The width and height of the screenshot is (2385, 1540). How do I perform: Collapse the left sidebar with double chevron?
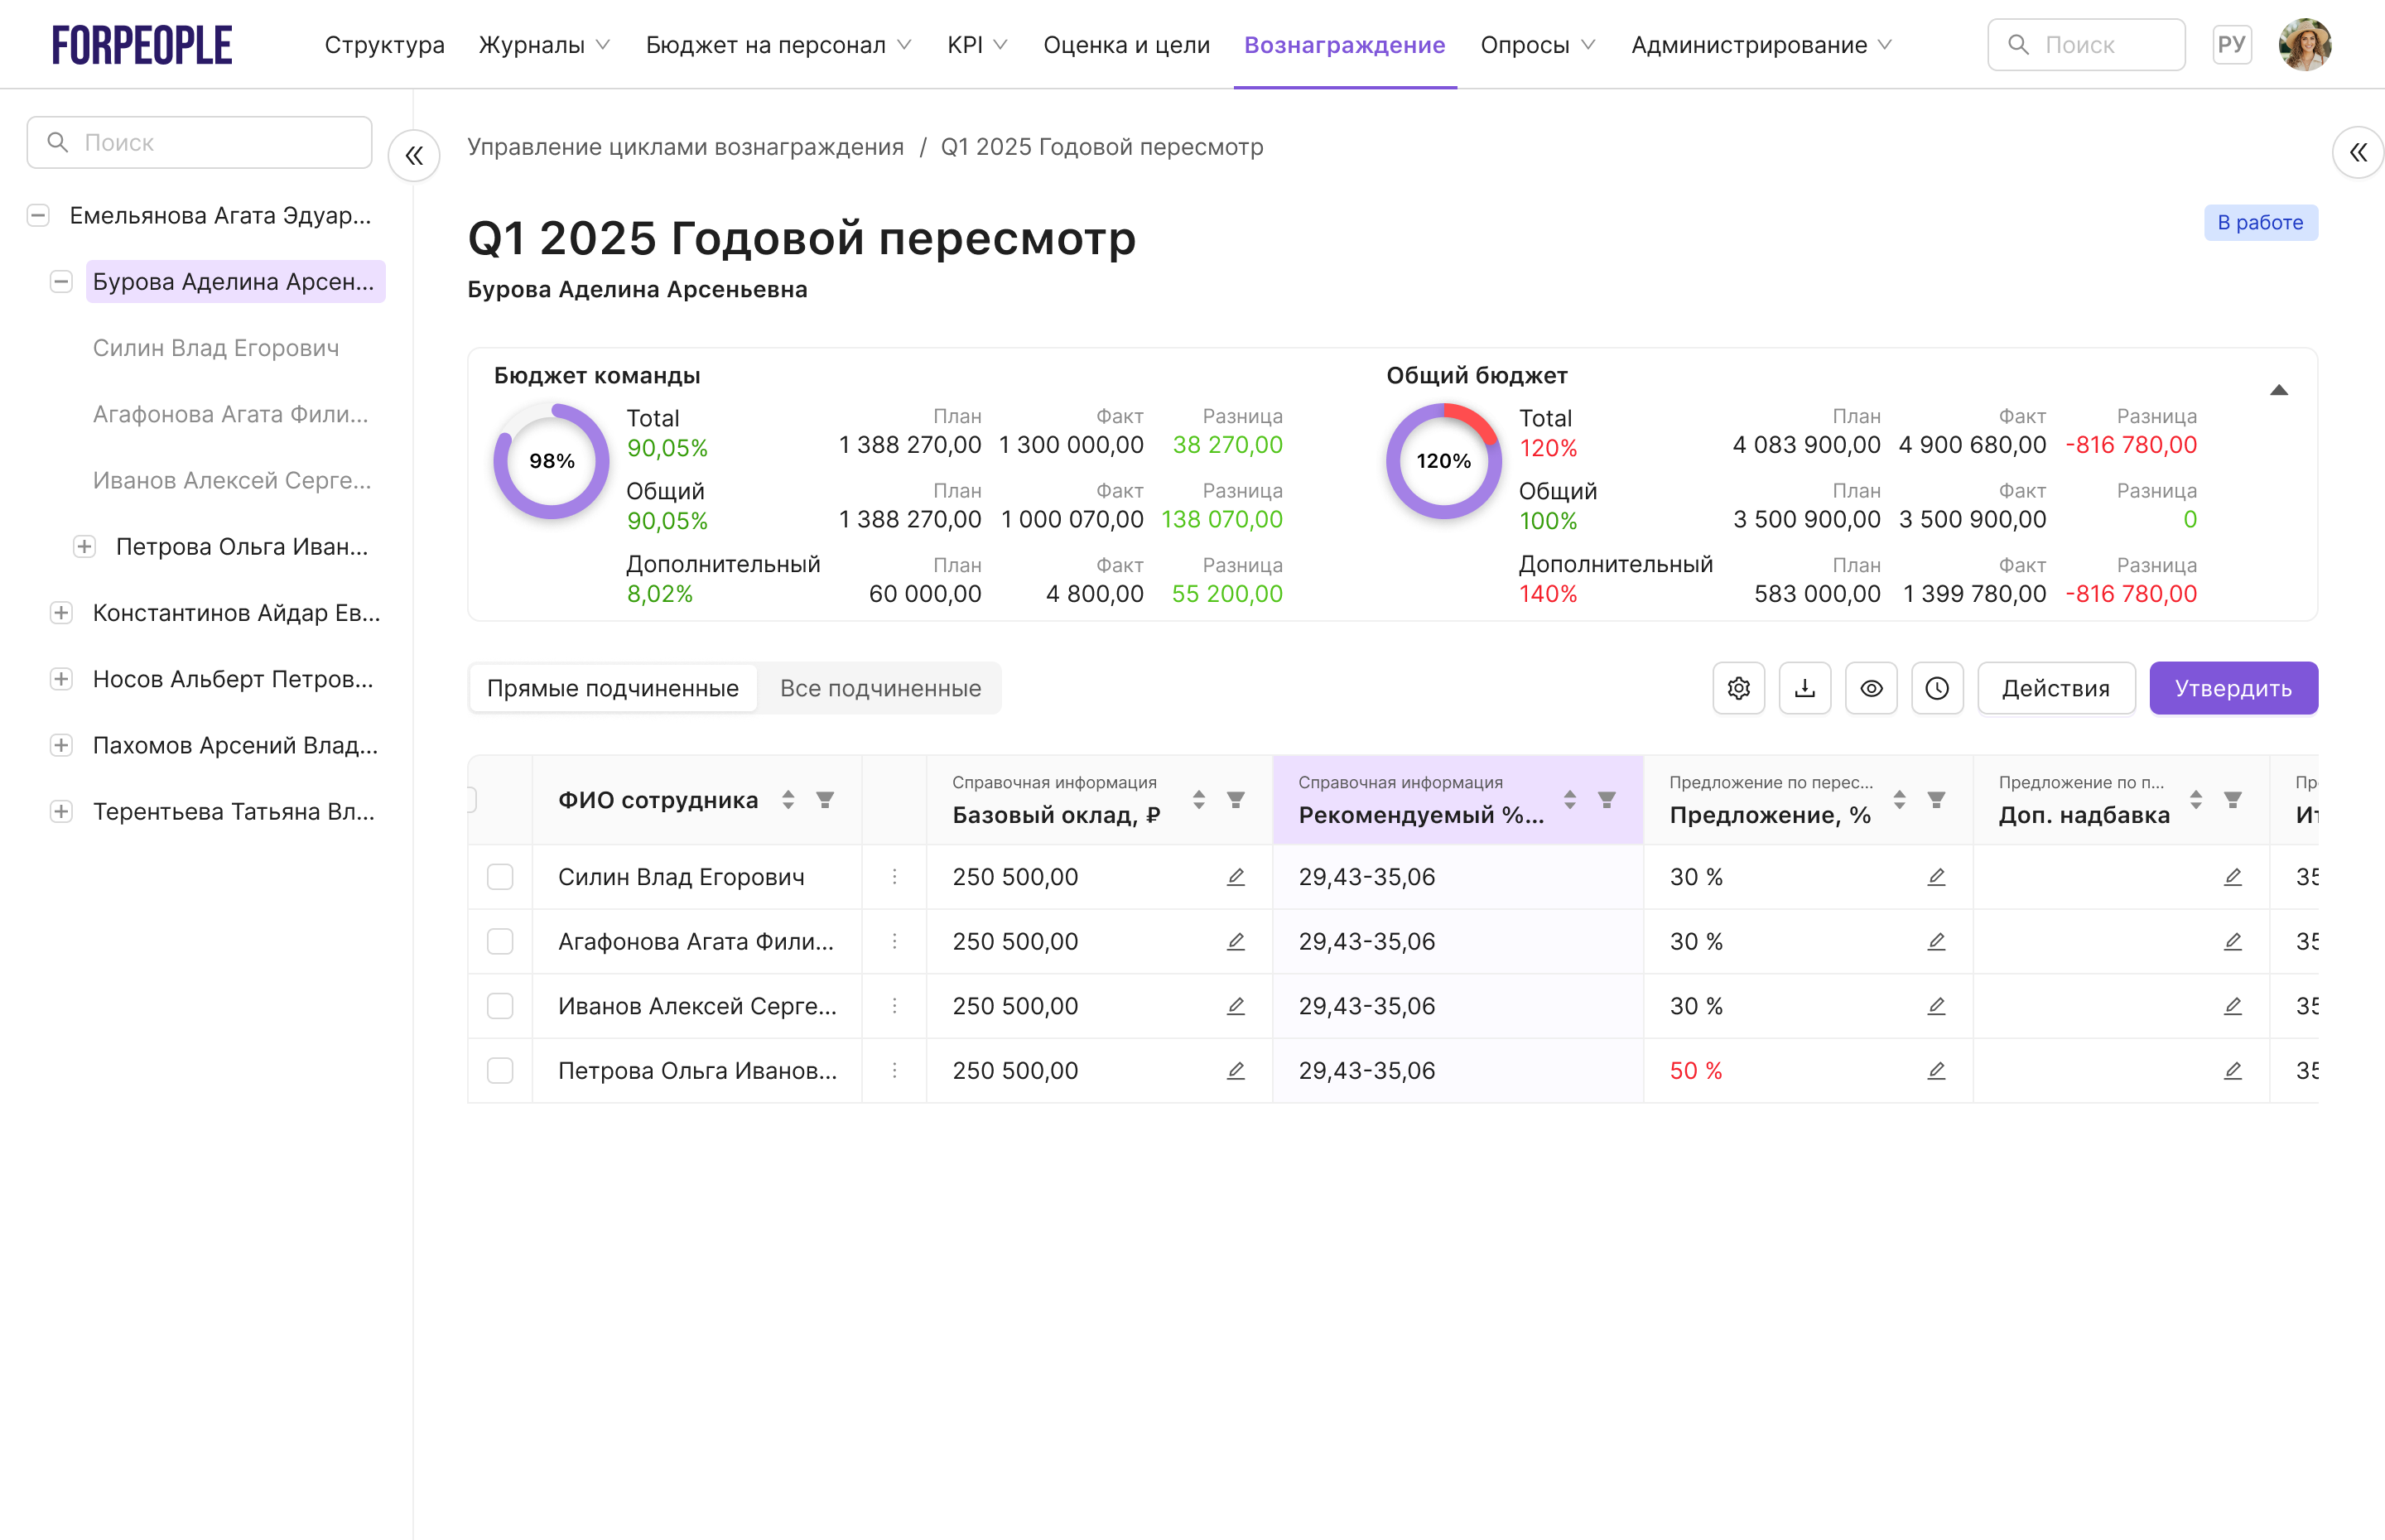pyautogui.click(x=414, y=156)
